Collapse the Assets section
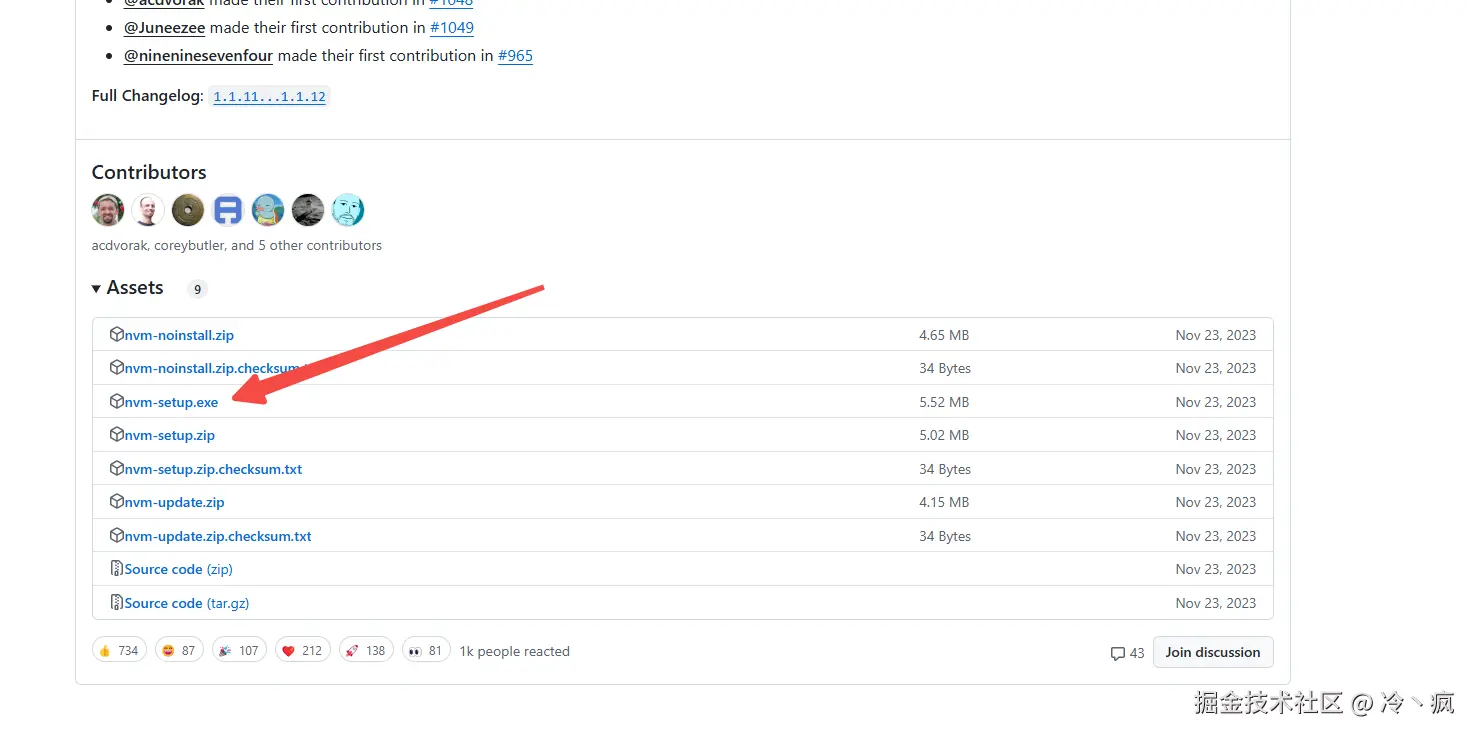 [127, 288]
